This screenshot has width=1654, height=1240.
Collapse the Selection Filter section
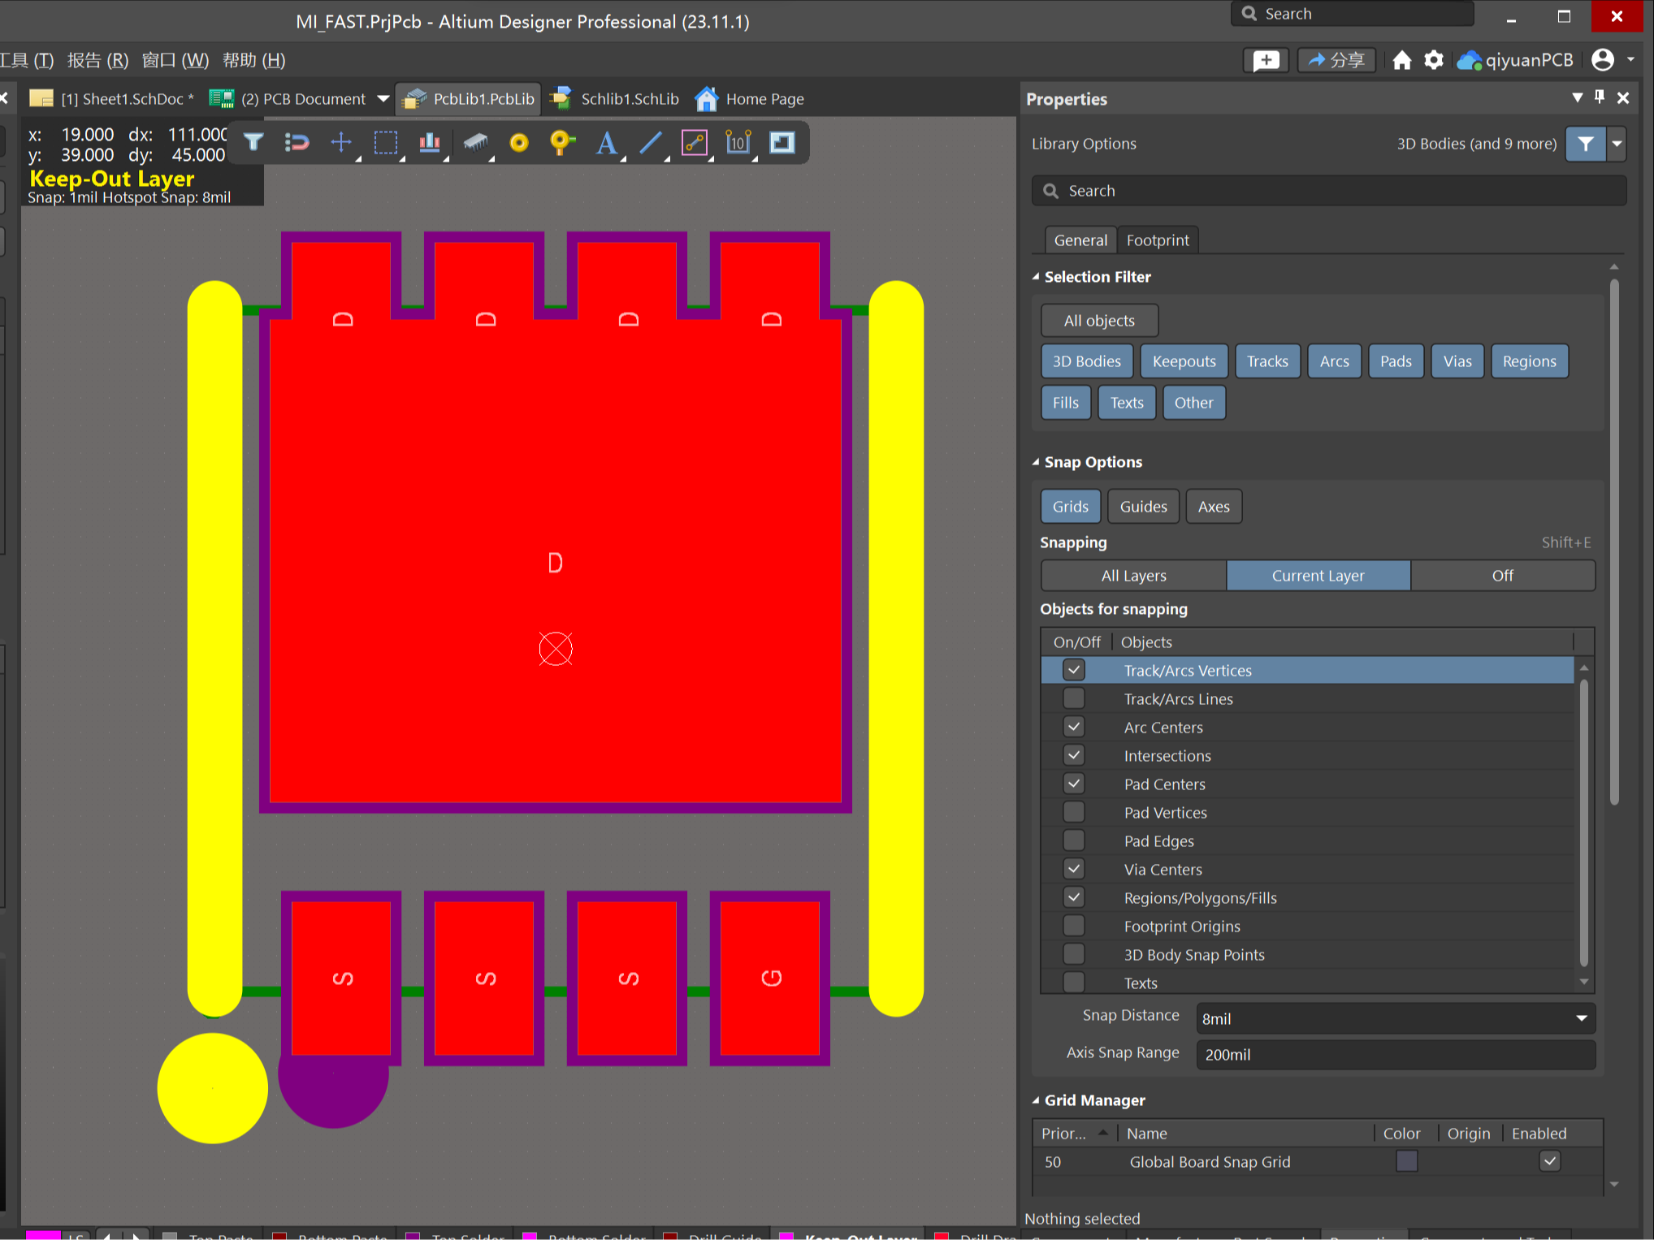[1036, 277]
